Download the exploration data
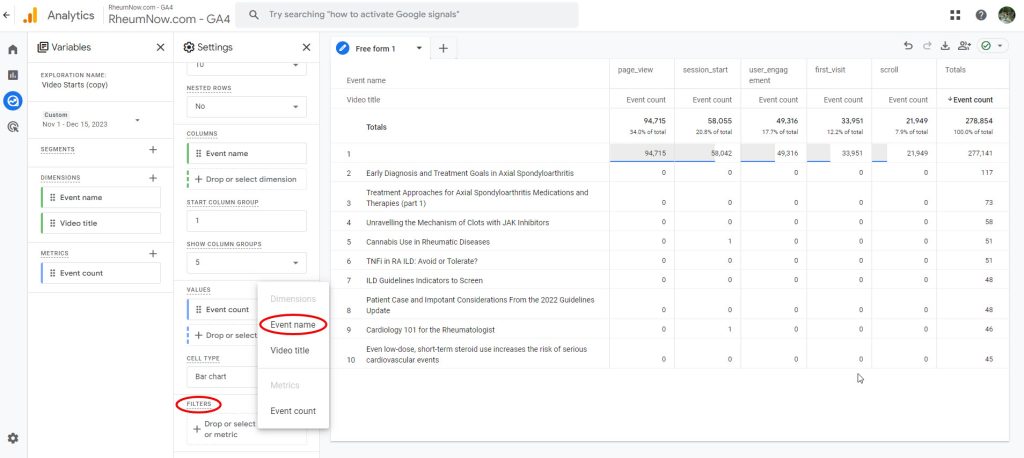 945,46
